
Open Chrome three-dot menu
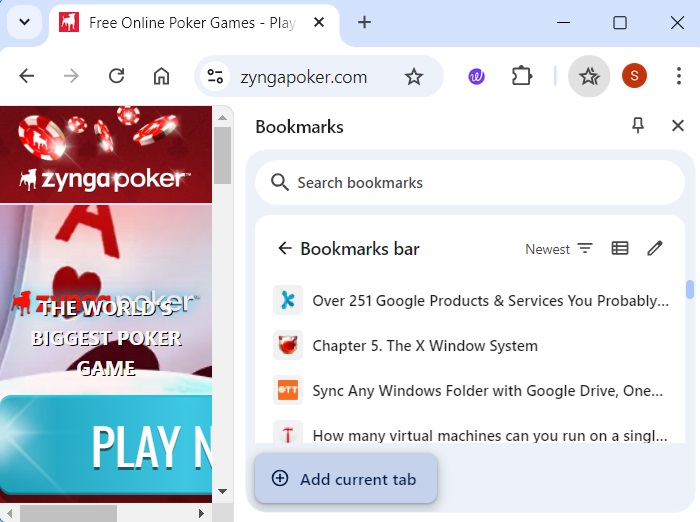pos(679,76)
